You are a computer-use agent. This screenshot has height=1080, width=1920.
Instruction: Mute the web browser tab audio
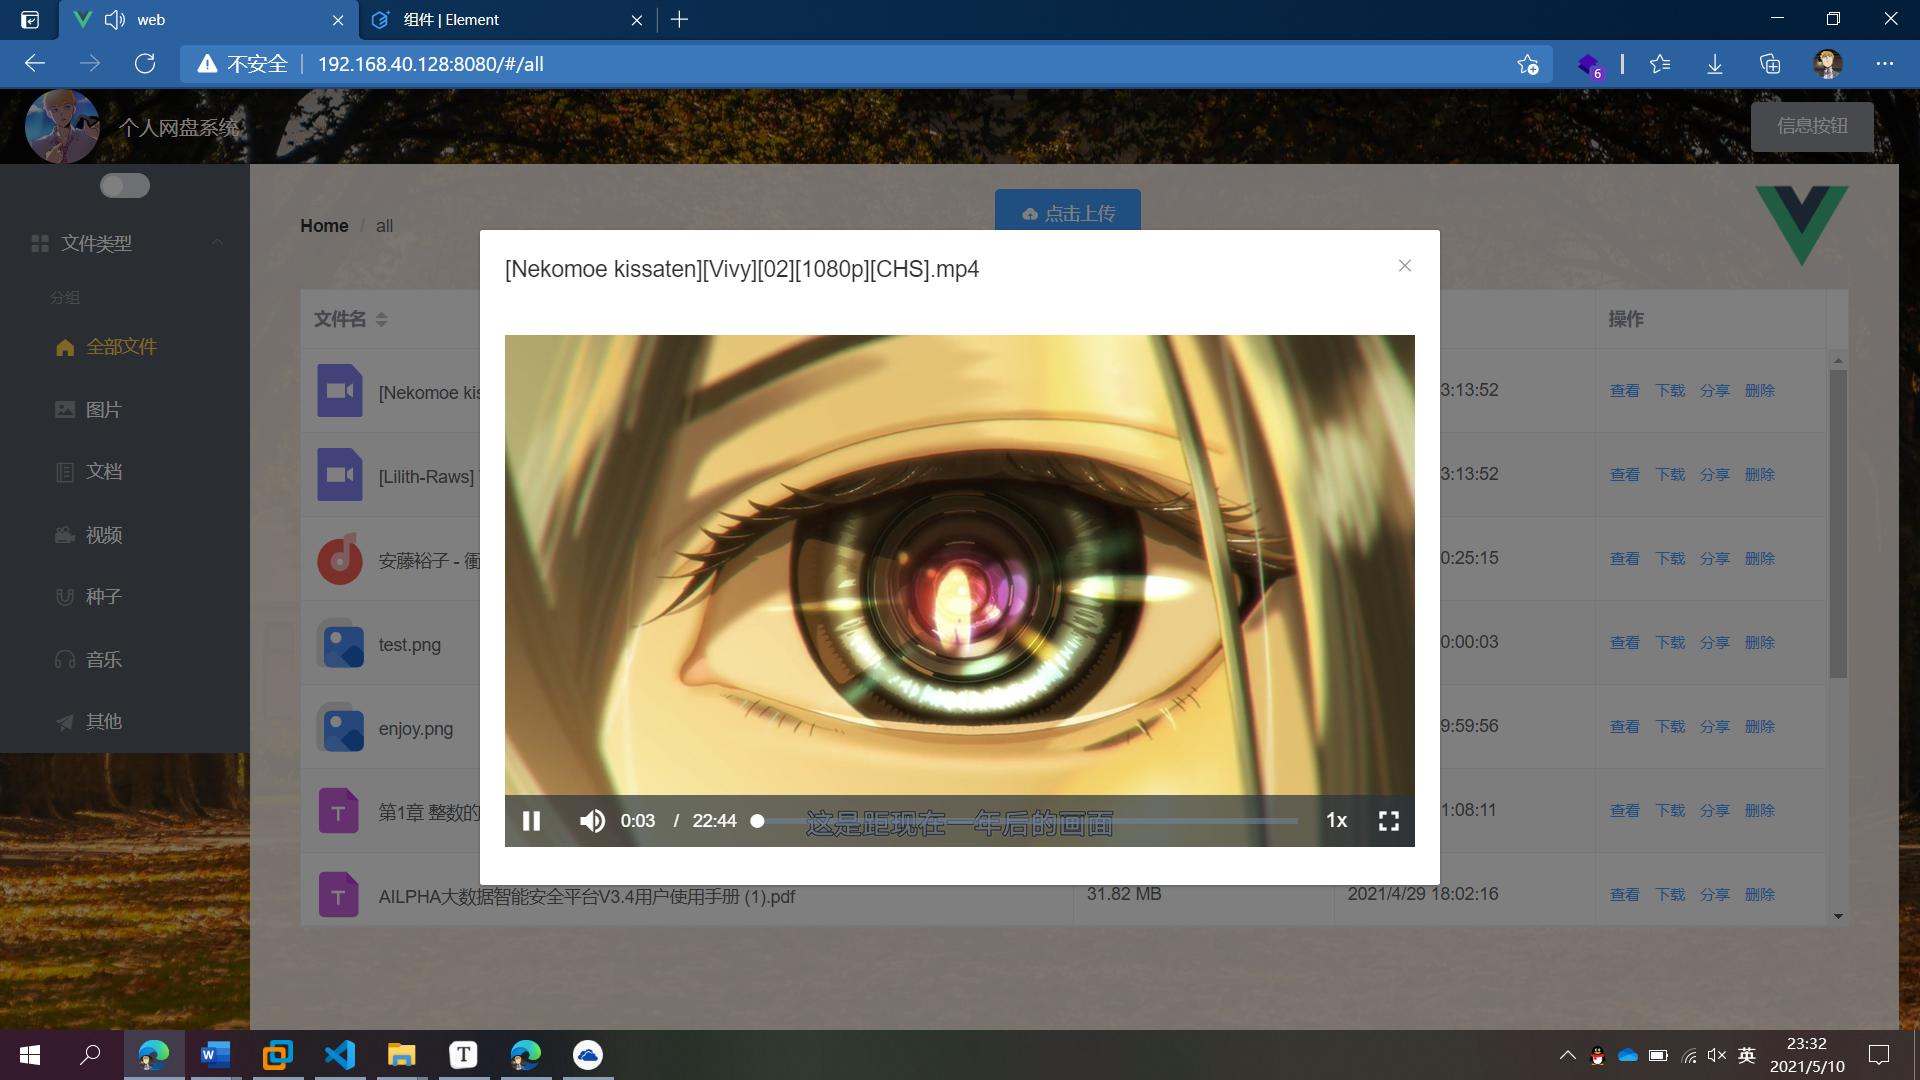pos(115,20)
